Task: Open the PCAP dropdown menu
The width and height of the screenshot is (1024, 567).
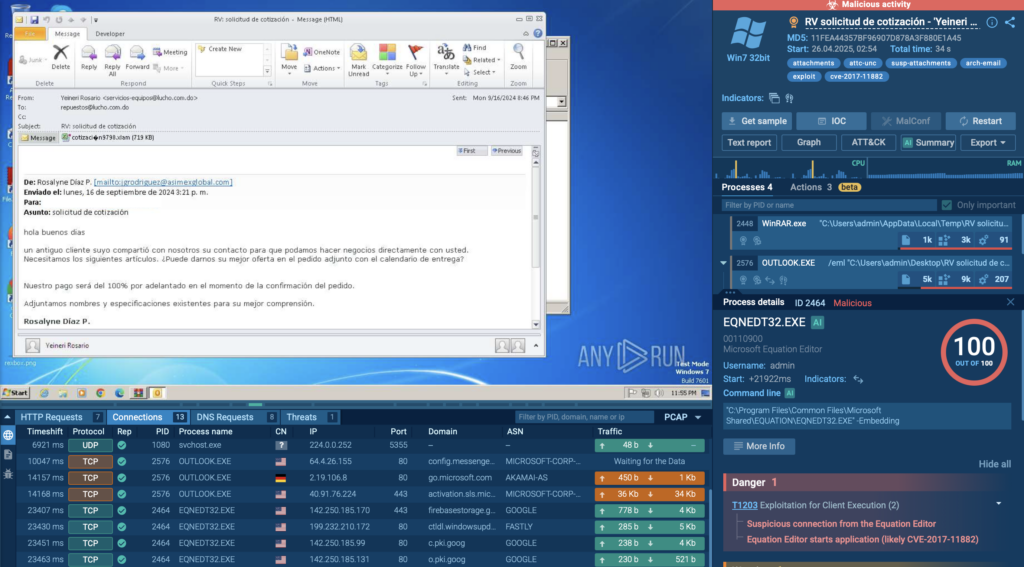Action: pyautogui.click(x=680, y=417)
